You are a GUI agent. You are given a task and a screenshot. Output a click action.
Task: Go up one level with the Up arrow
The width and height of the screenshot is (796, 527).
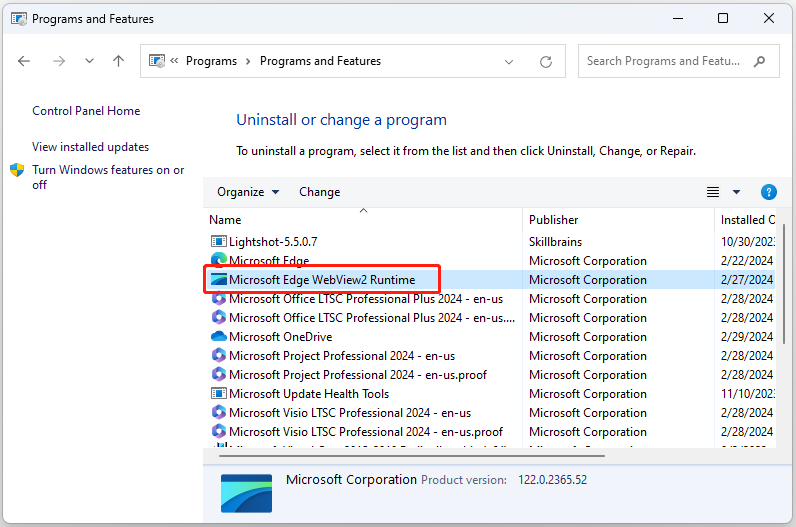pos(118,61)
